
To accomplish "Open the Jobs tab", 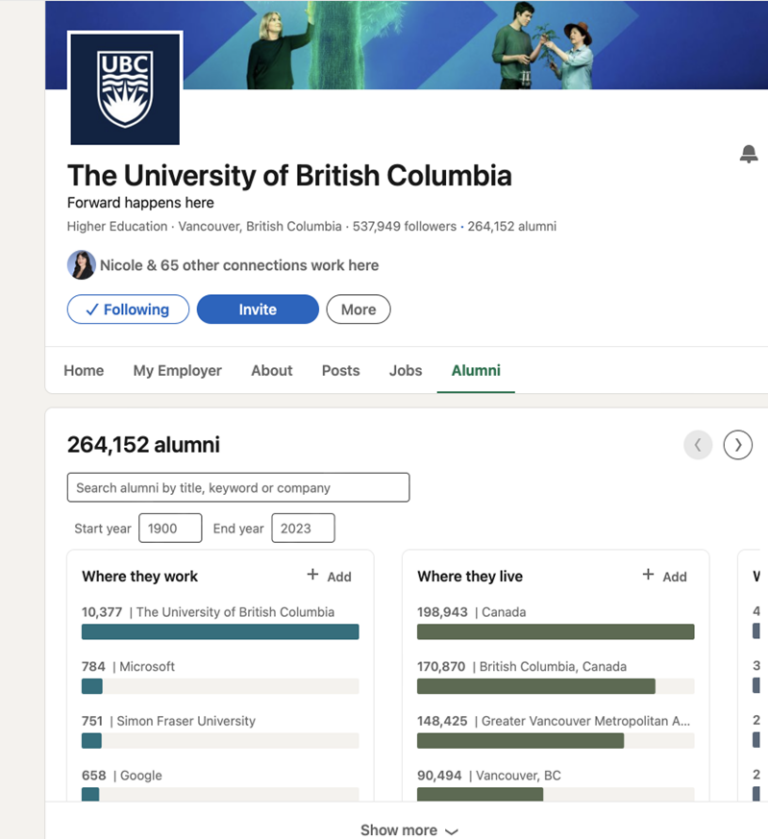I will (405, 370).
